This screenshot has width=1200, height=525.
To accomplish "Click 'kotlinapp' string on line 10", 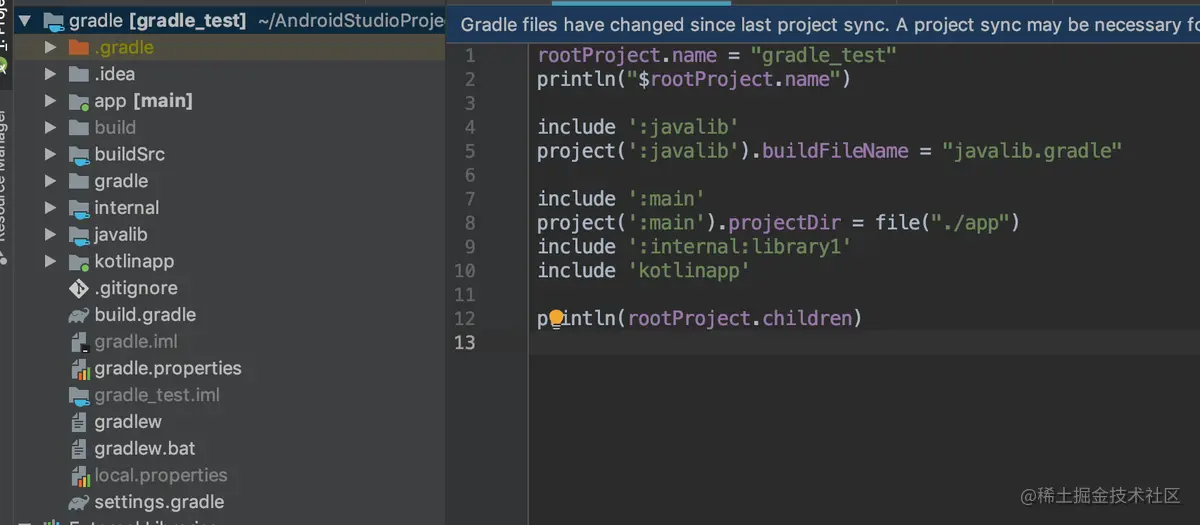I will (x=689, y=271).
